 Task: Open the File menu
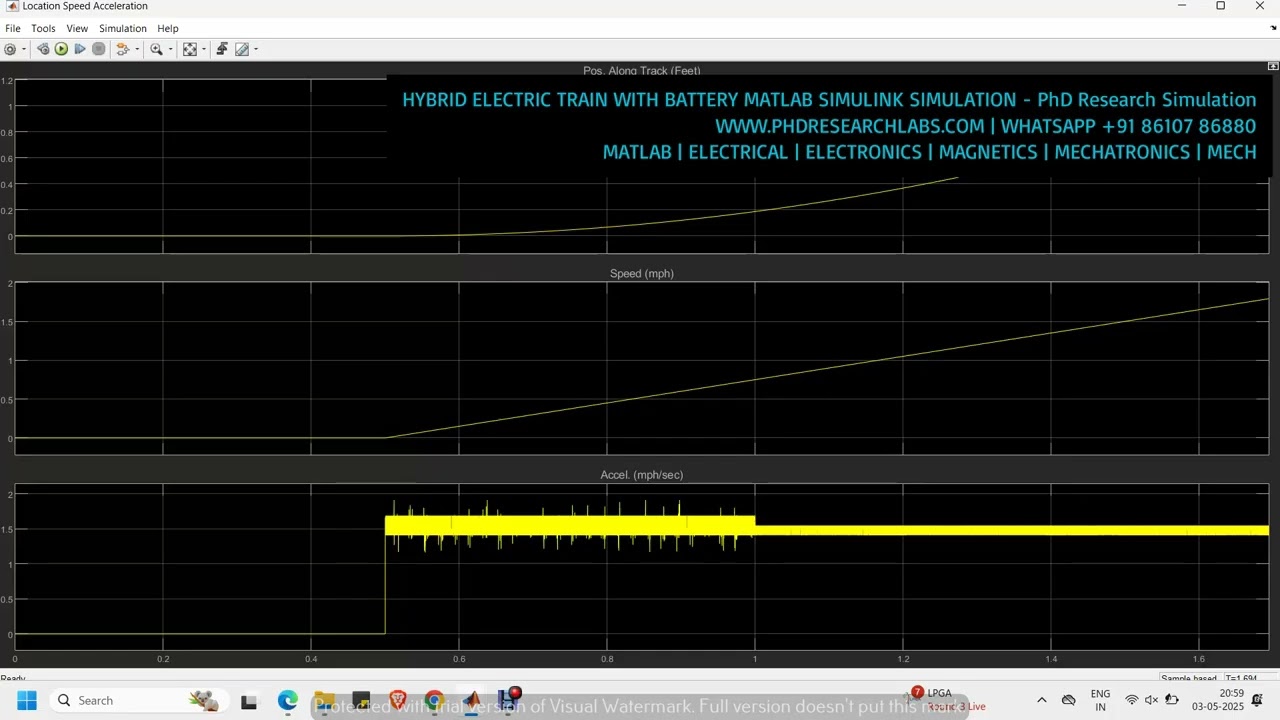pos(13,28)
